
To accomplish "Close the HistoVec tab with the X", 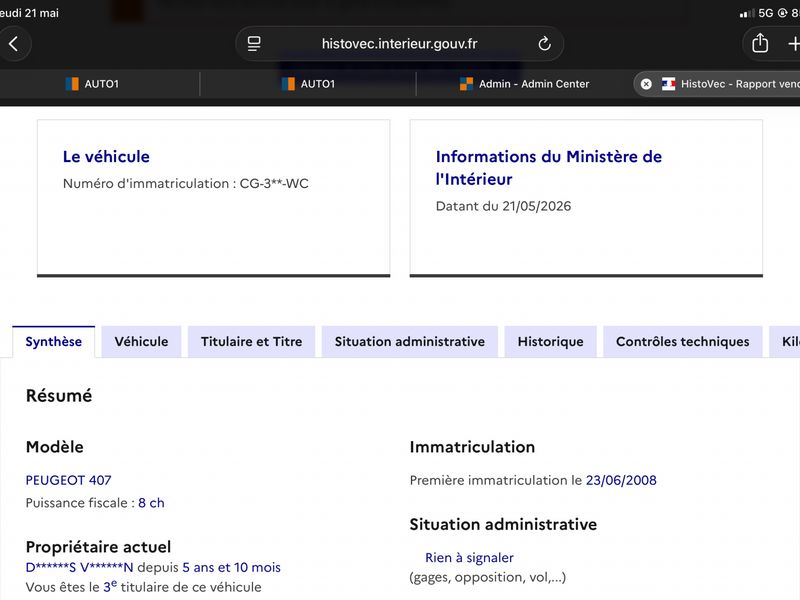I will coord(646,84).
